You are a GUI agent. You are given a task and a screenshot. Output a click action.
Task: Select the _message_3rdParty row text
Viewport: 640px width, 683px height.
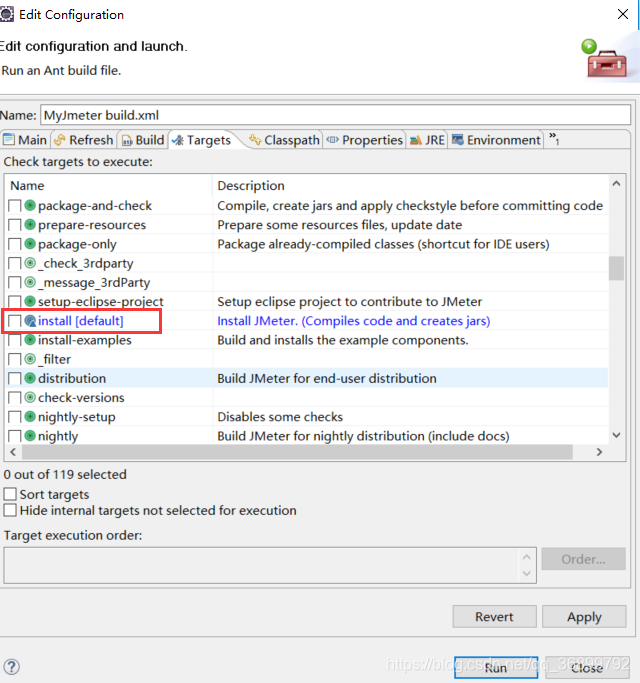[94, 282]
